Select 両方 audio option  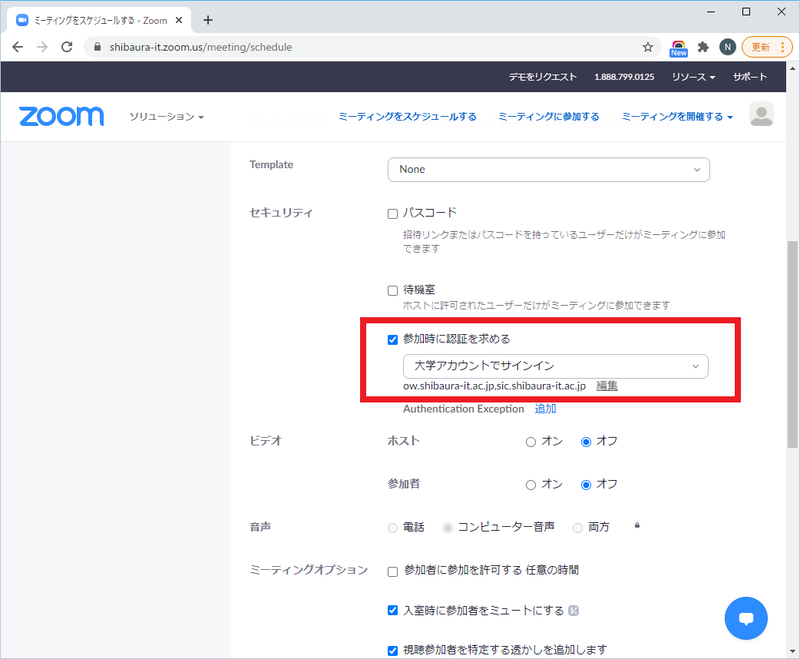(x=577, y=528)
